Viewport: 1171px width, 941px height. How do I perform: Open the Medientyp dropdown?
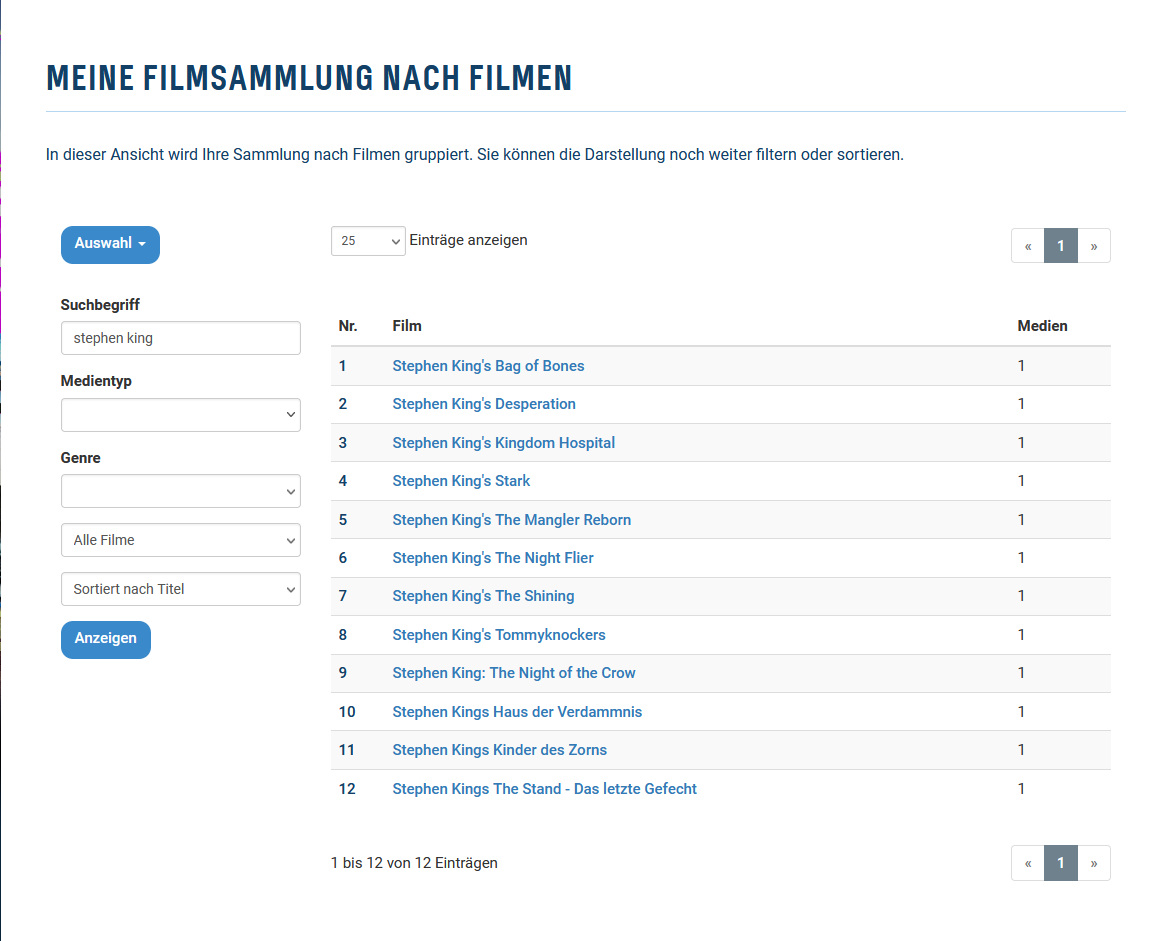tap(181, 414)
